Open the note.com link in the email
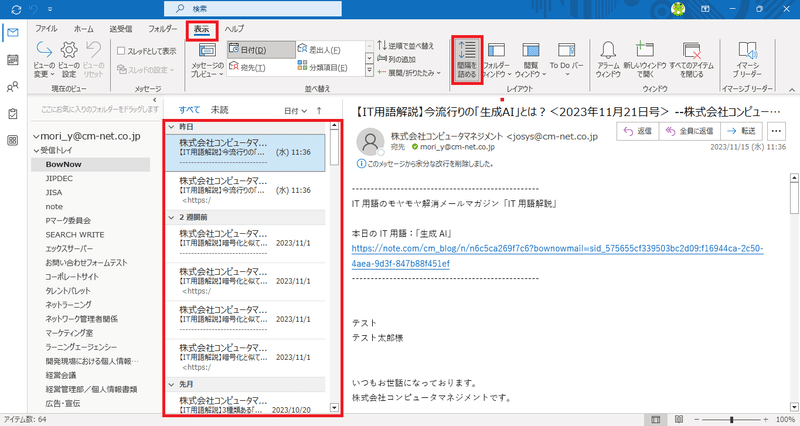This screenshot has width=800, height=426. click(557, 256)
